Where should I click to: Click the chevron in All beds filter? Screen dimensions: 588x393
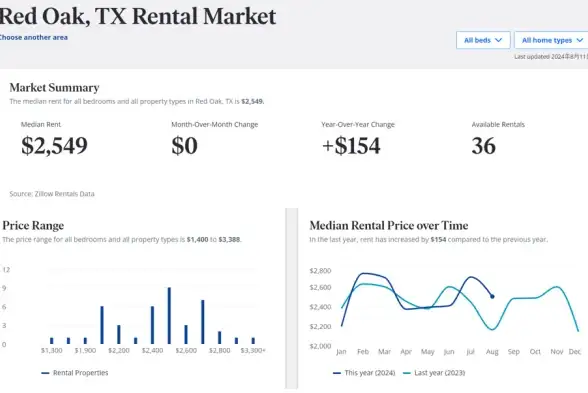pyautogui.click(x=498, y=40)
